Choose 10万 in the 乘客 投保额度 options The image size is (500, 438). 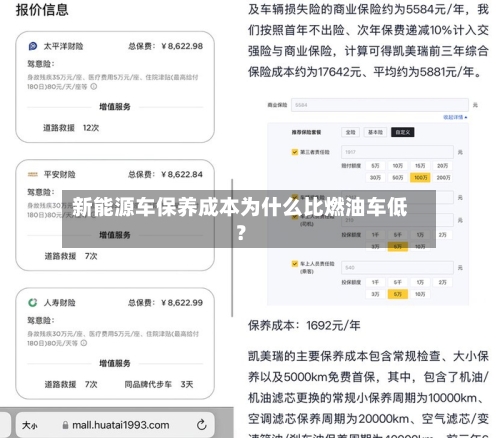tap(420, 294)
